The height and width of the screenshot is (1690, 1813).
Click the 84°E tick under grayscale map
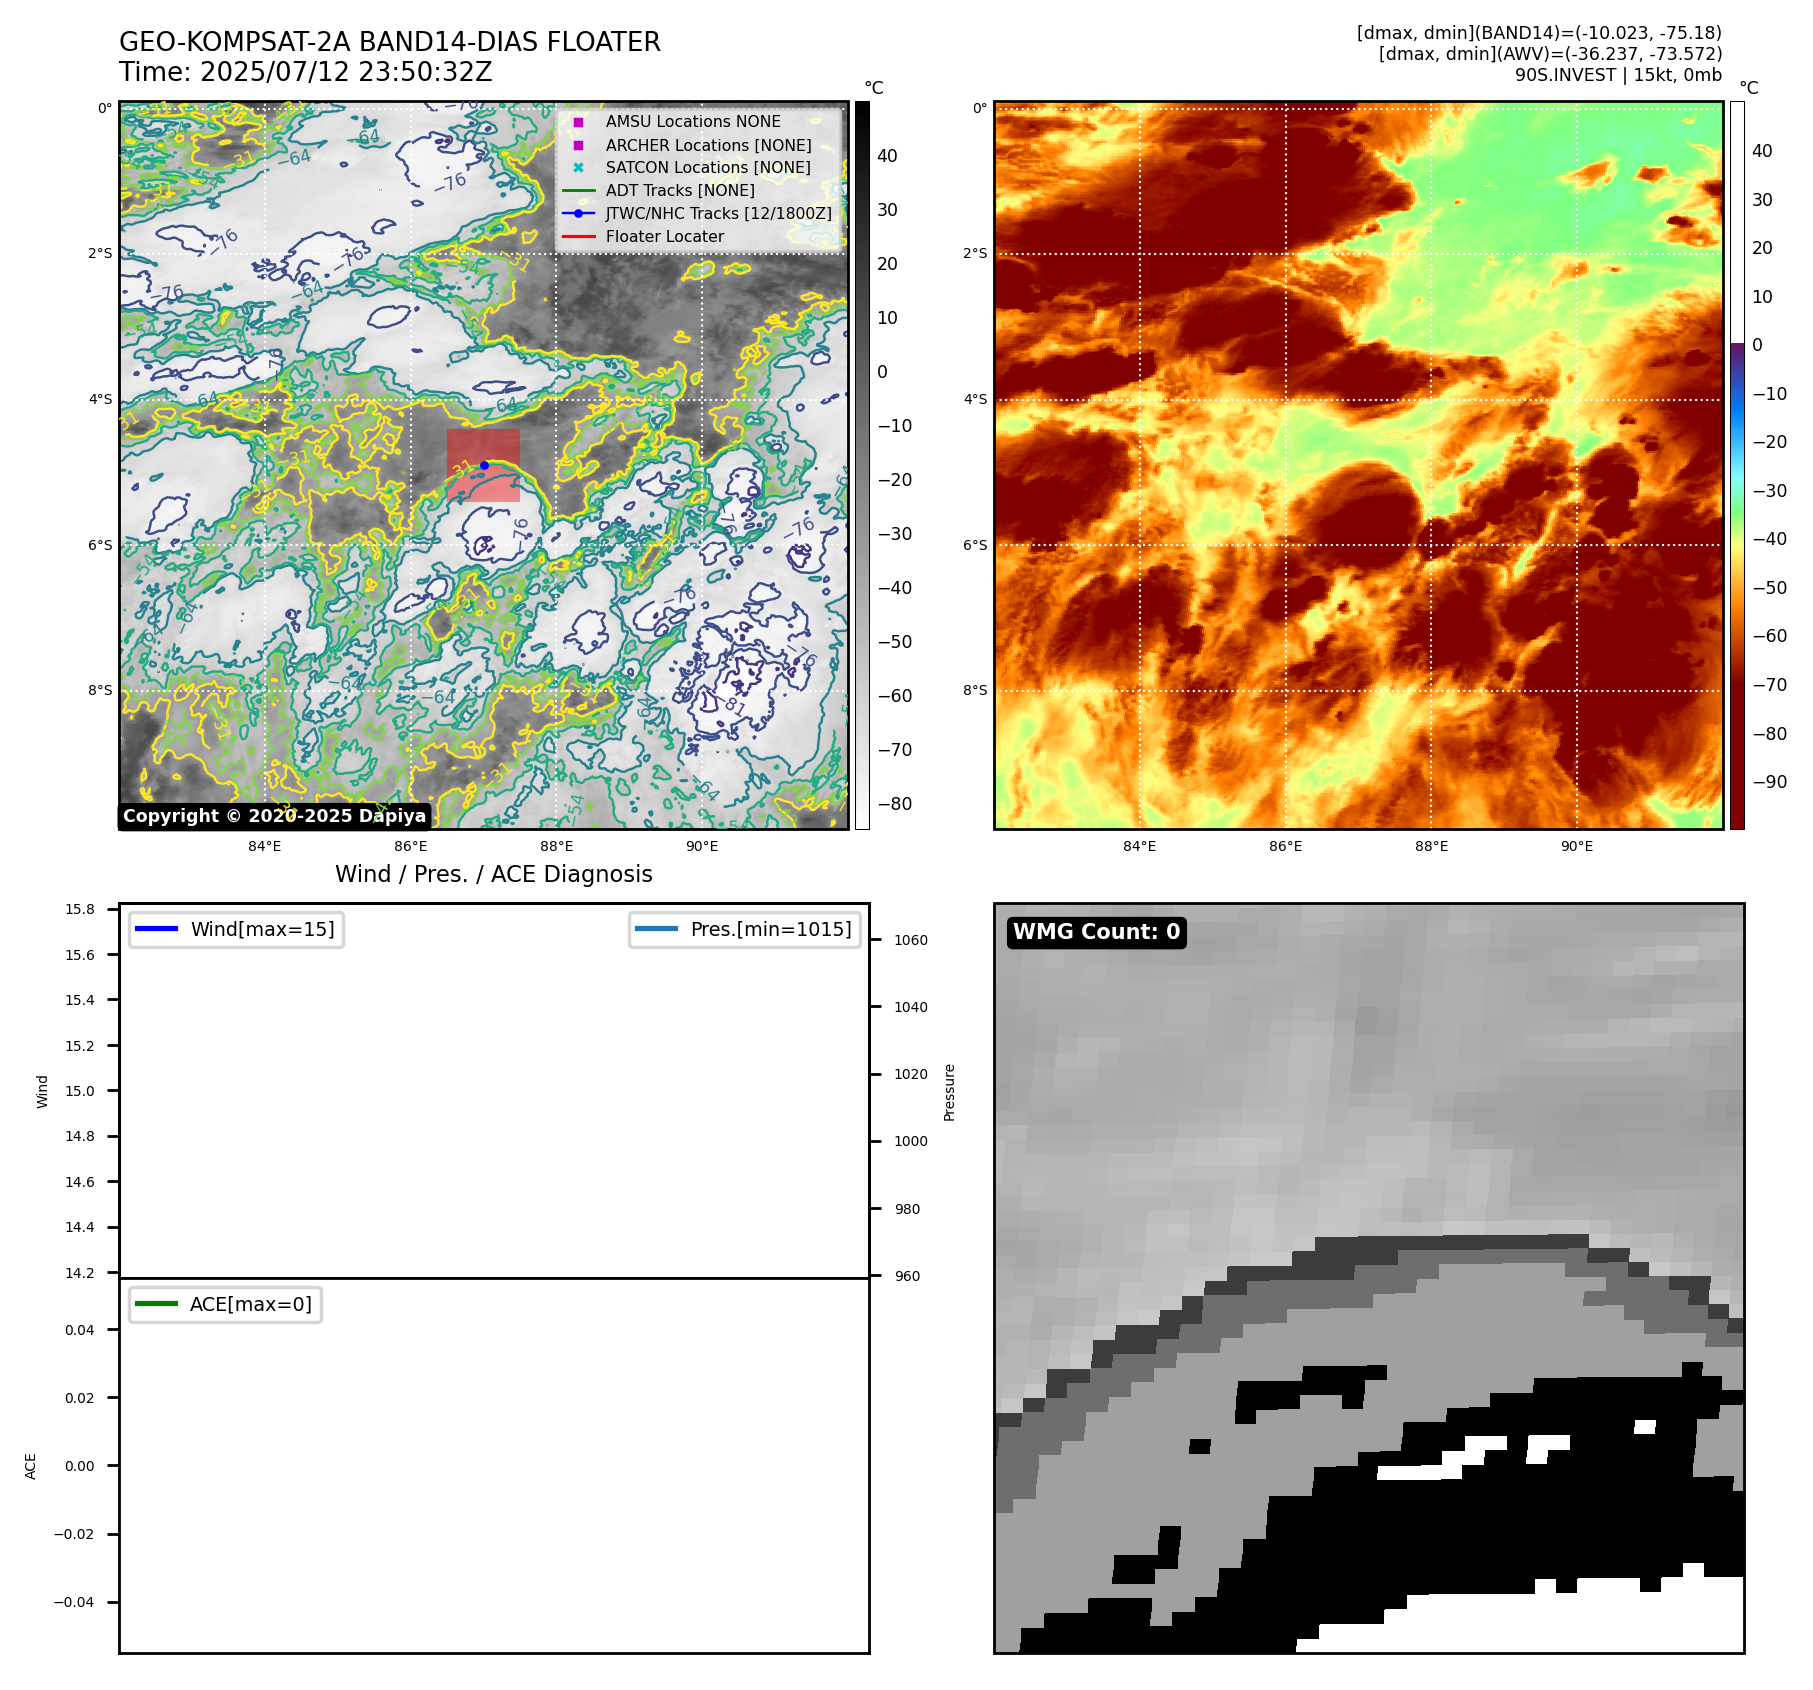pyautogui.click(x=265, y=846)
